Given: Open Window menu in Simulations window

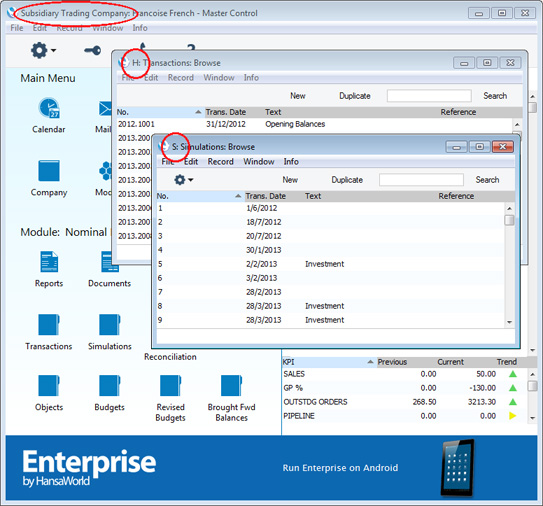Looking at the screenshot, I should [x=259, y=162].
